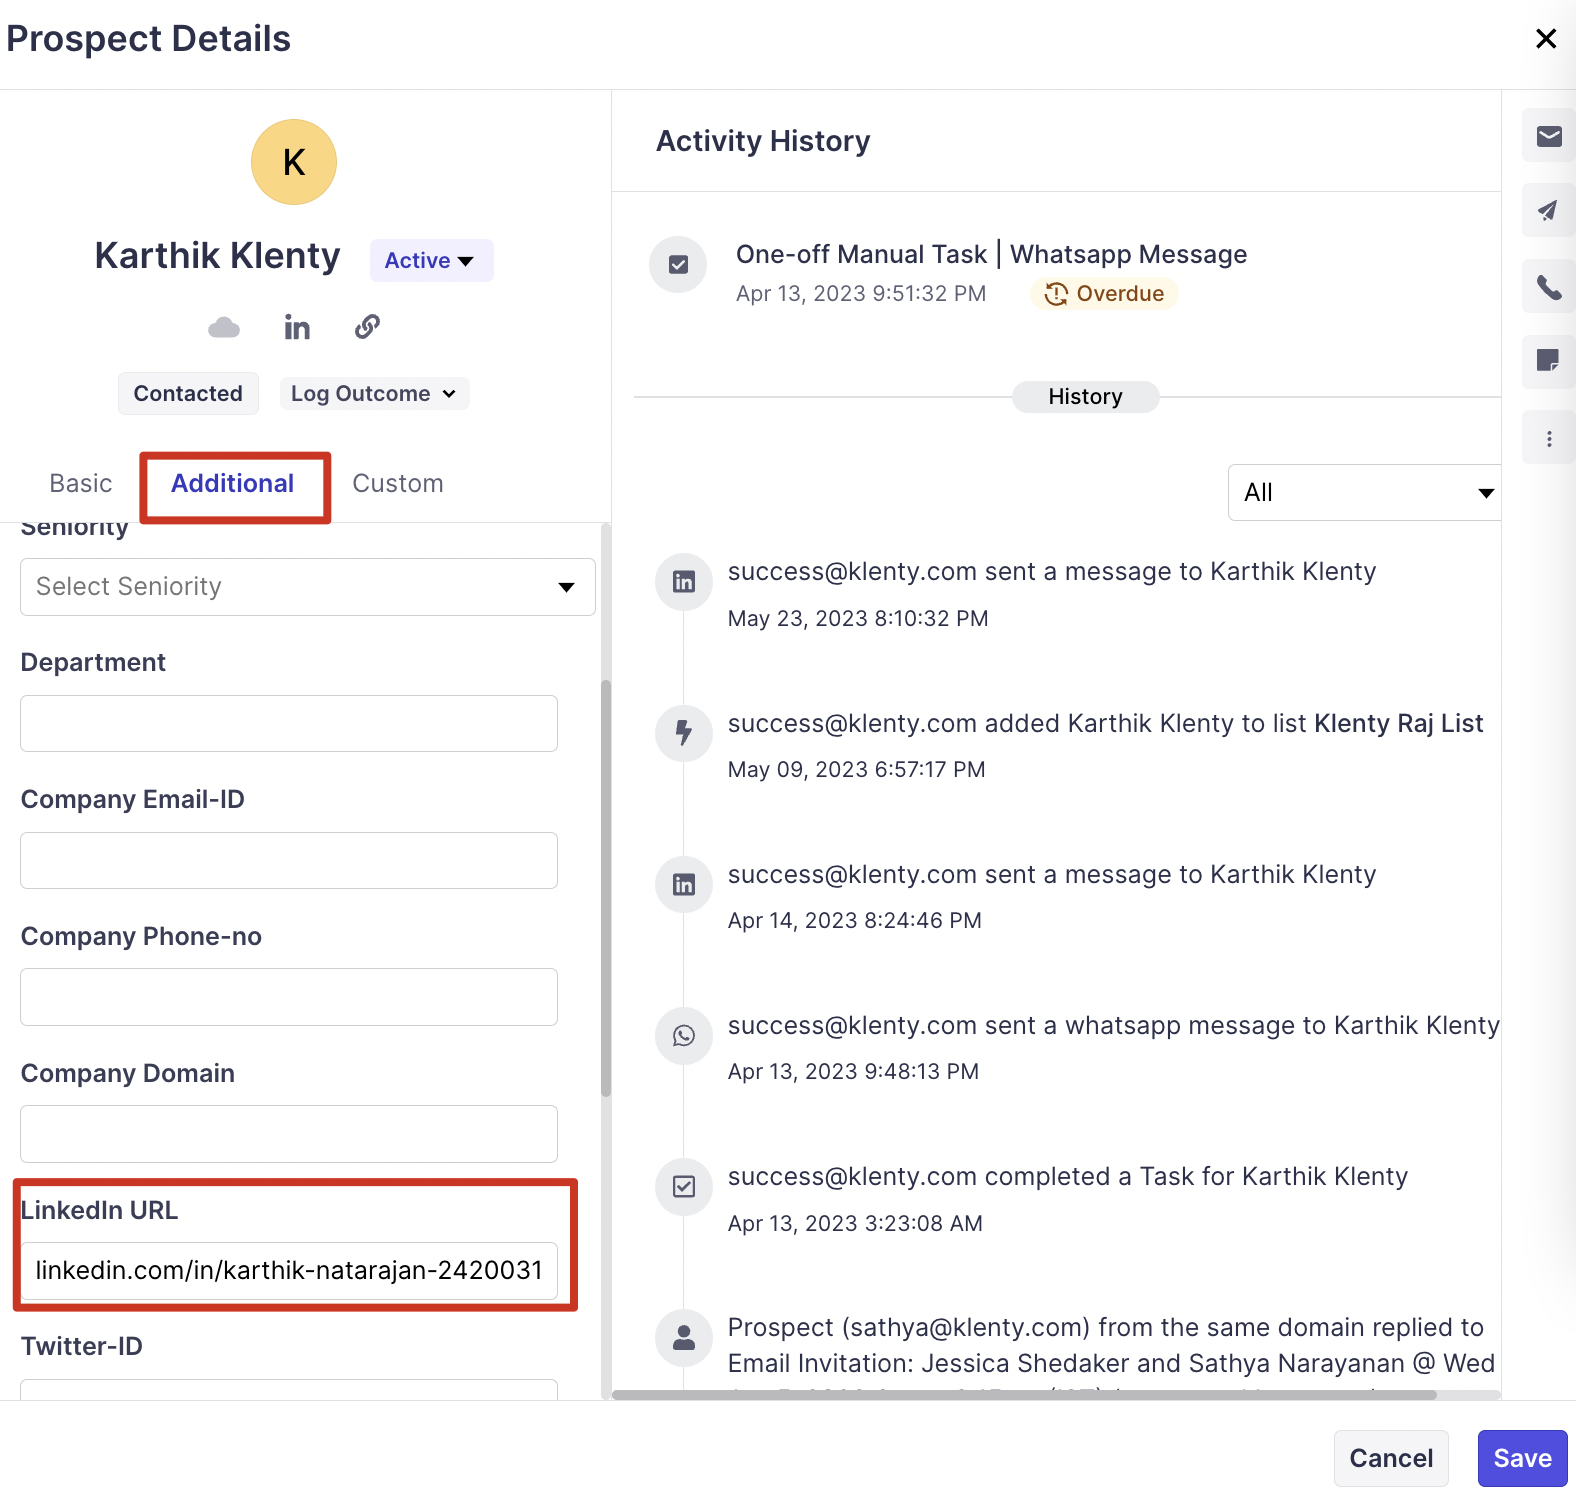Click the phone call icon
Viewport: 1576px width, 1496px height.
coord(1549,287)
